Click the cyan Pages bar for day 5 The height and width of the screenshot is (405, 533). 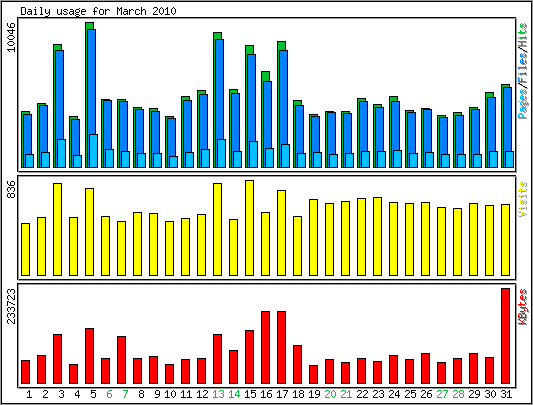93,151
